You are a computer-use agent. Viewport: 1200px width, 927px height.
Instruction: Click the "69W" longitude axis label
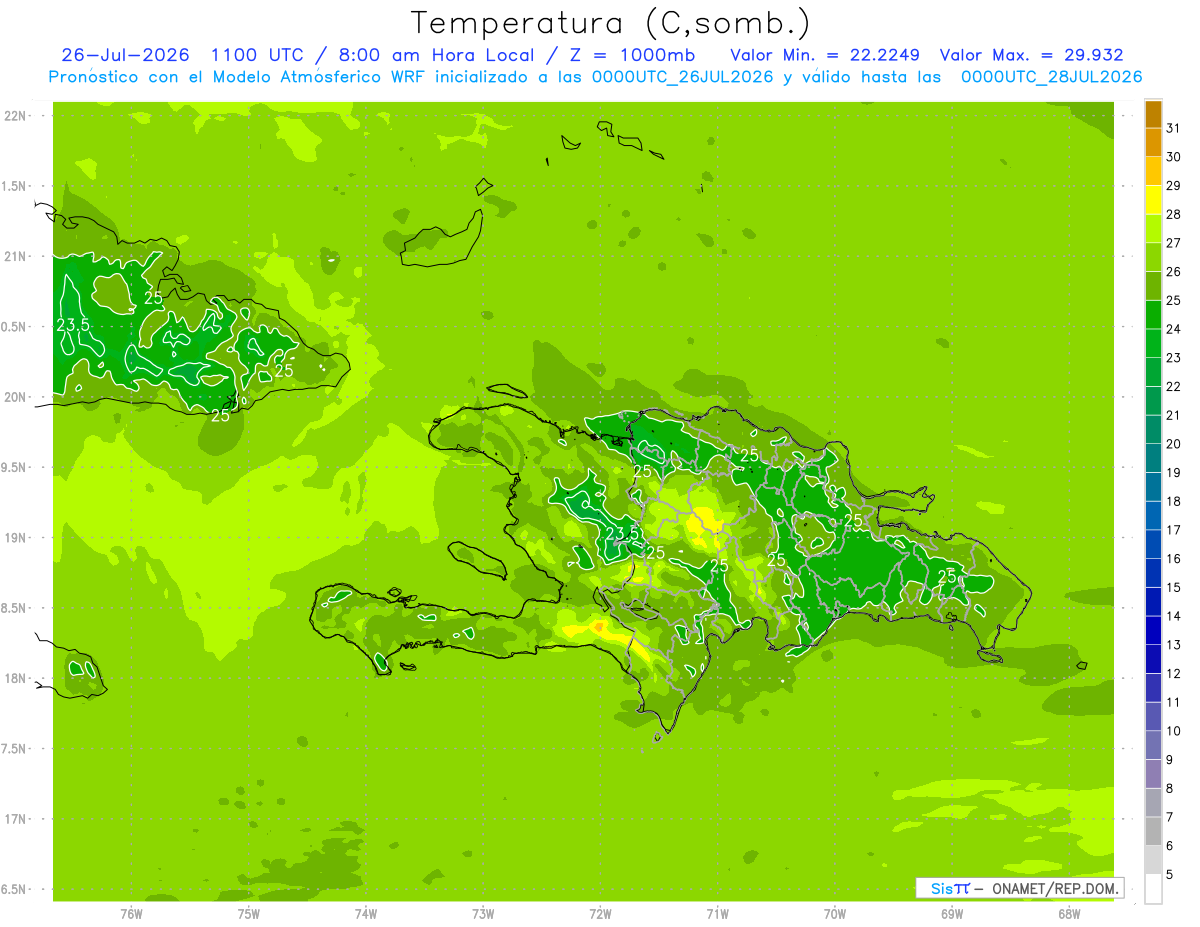click(x=952, y=913)
